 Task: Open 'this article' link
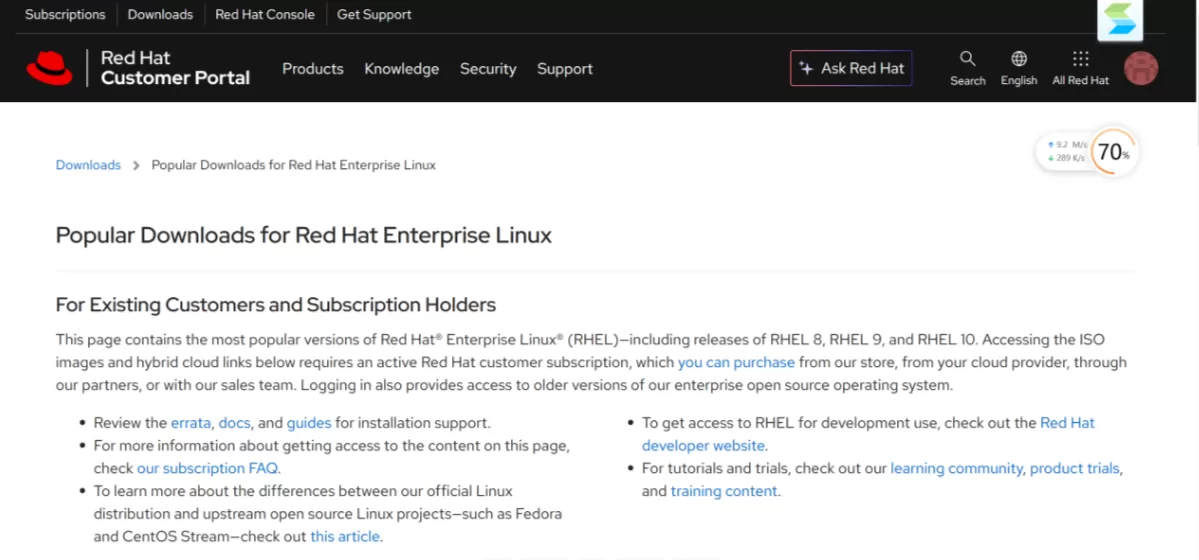pyautogui.click(x=345, y=536)
